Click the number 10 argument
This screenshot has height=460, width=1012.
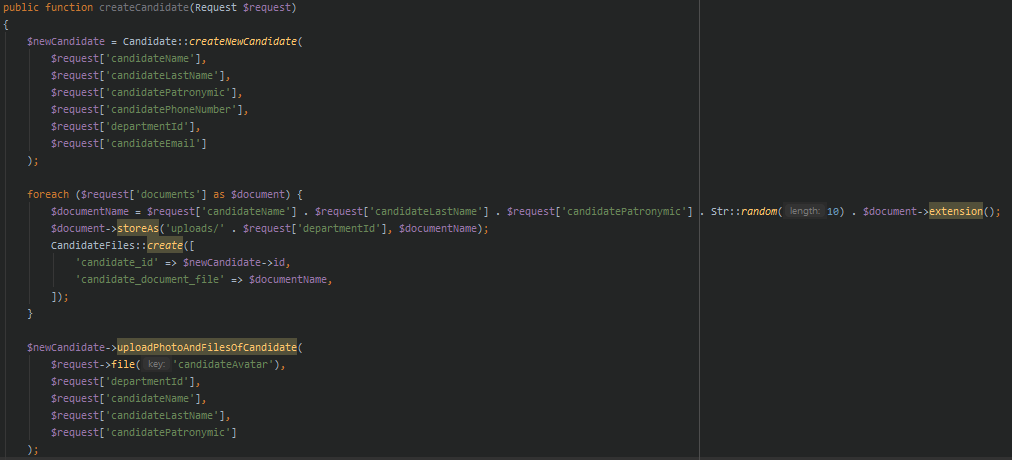(833, 212)
